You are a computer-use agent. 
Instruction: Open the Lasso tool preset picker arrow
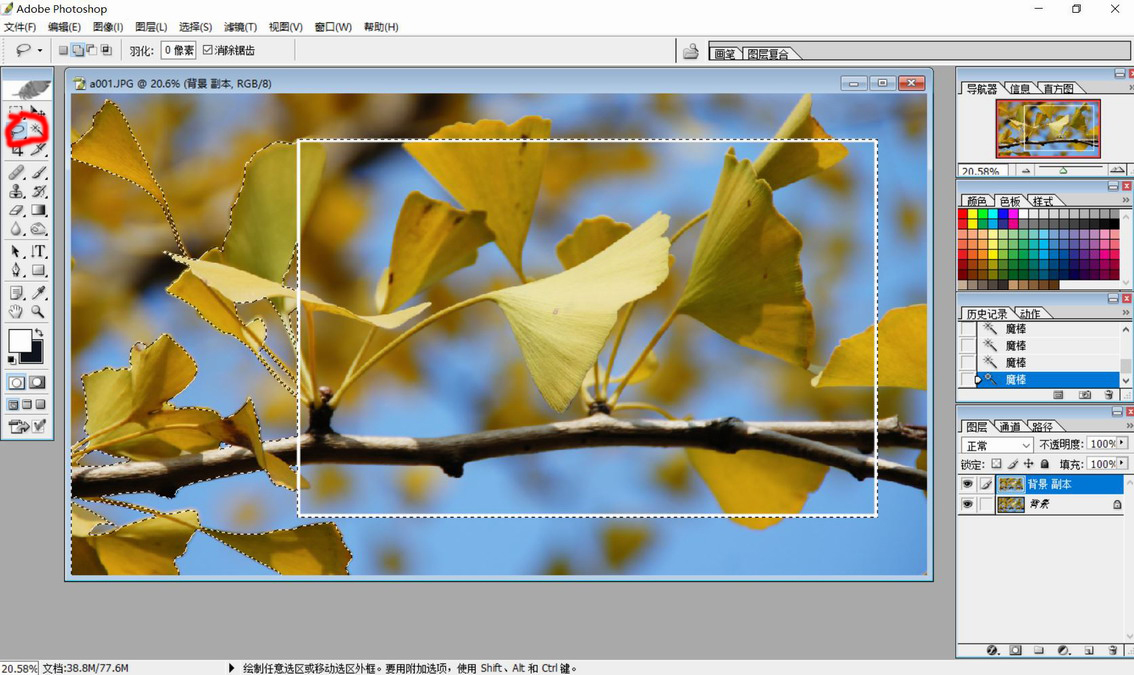(x=40, y=50)
